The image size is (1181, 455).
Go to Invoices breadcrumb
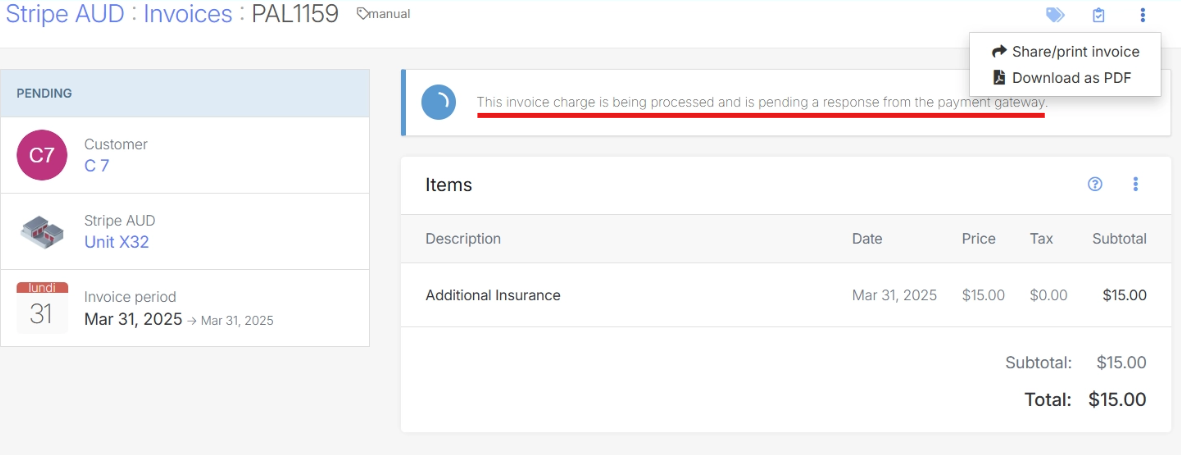click(188, 13)
